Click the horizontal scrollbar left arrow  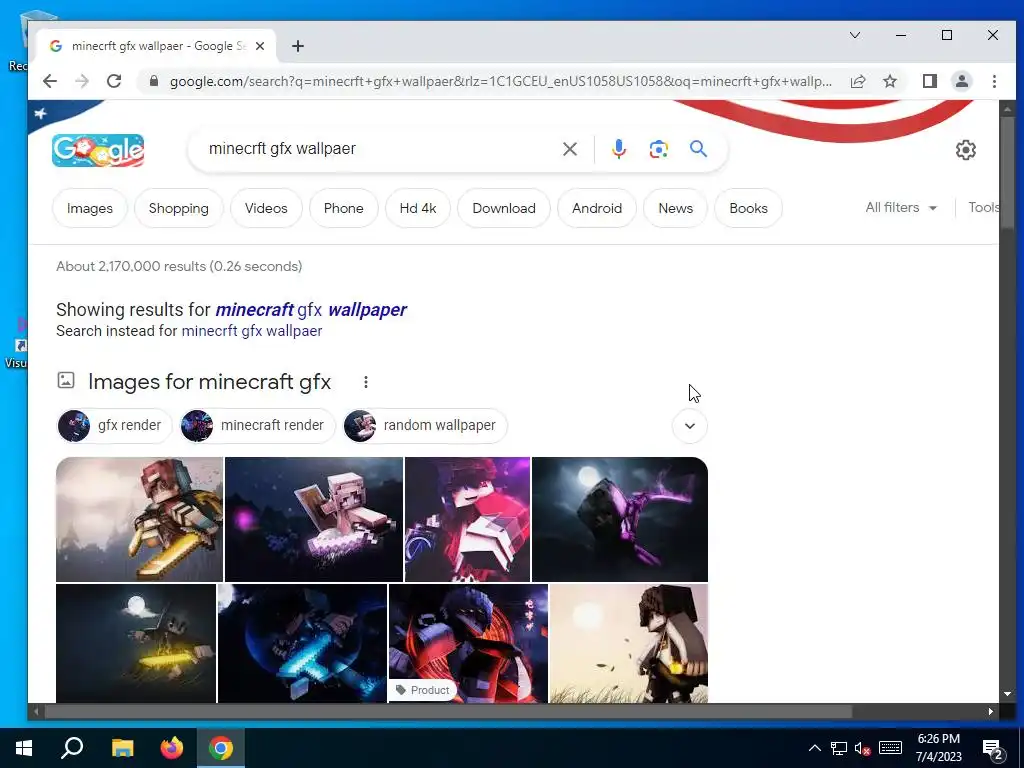tap(36, 711)
